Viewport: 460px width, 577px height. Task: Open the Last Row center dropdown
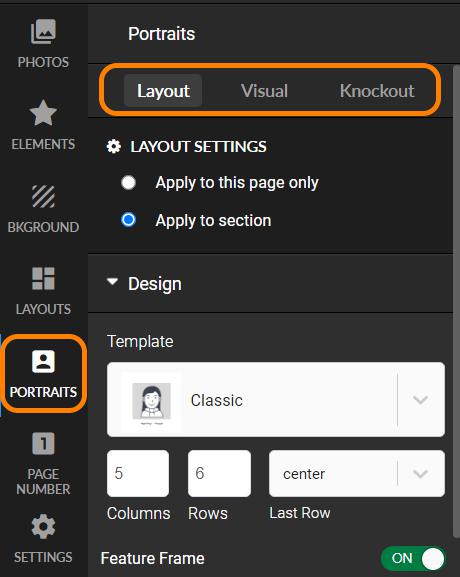357,474
